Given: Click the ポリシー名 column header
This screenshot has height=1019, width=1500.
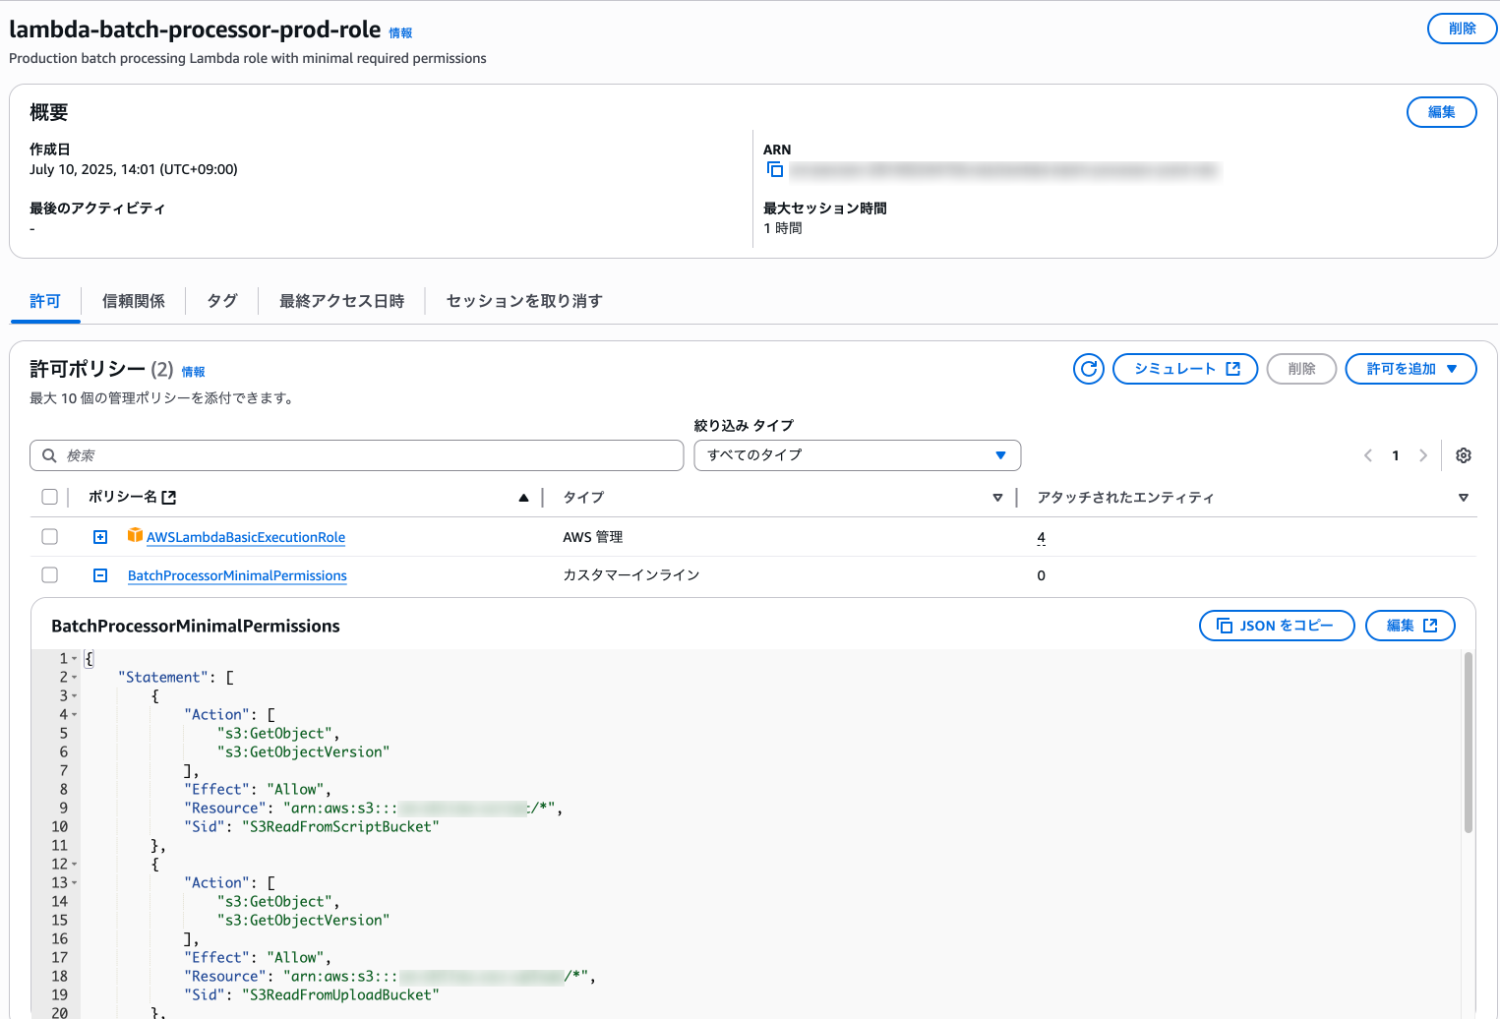Looking at the screenshot, I should tap(122, 497).
